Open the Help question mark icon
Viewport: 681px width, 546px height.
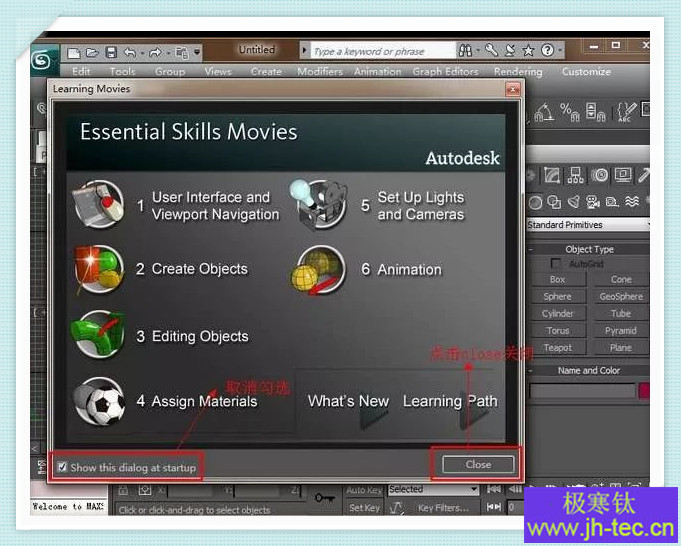pos(547,51)
